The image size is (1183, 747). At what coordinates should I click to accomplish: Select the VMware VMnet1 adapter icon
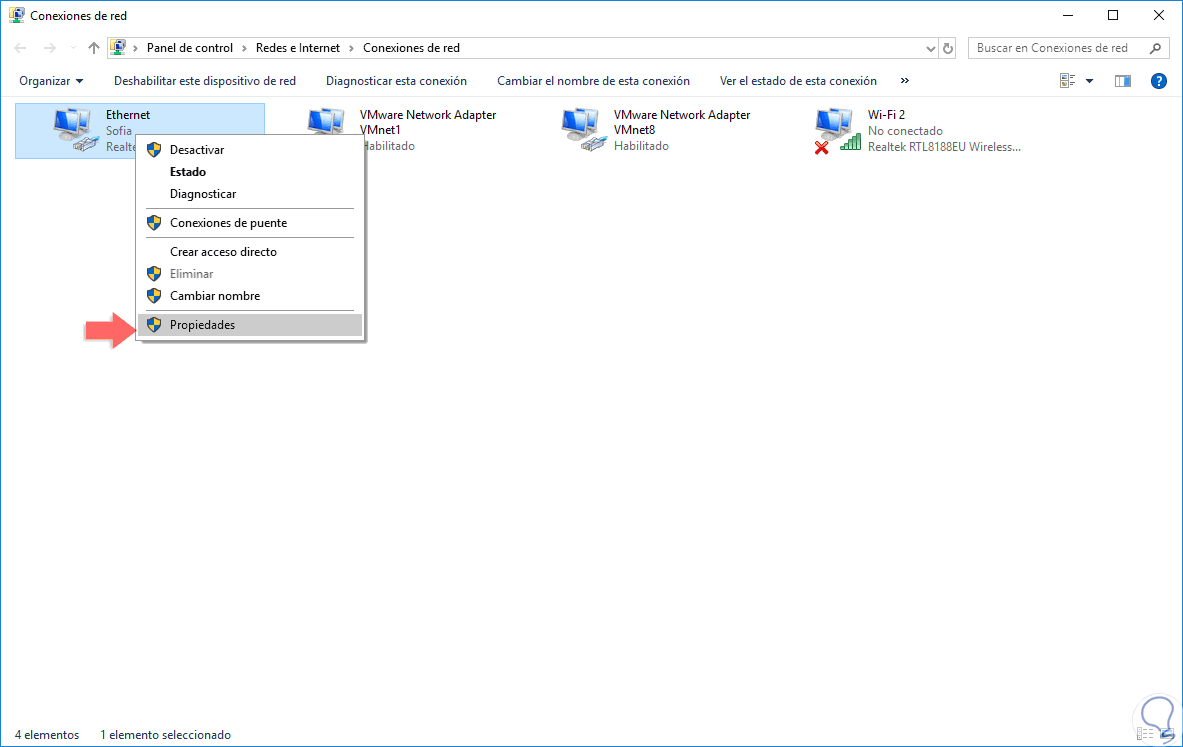(326, 121)
